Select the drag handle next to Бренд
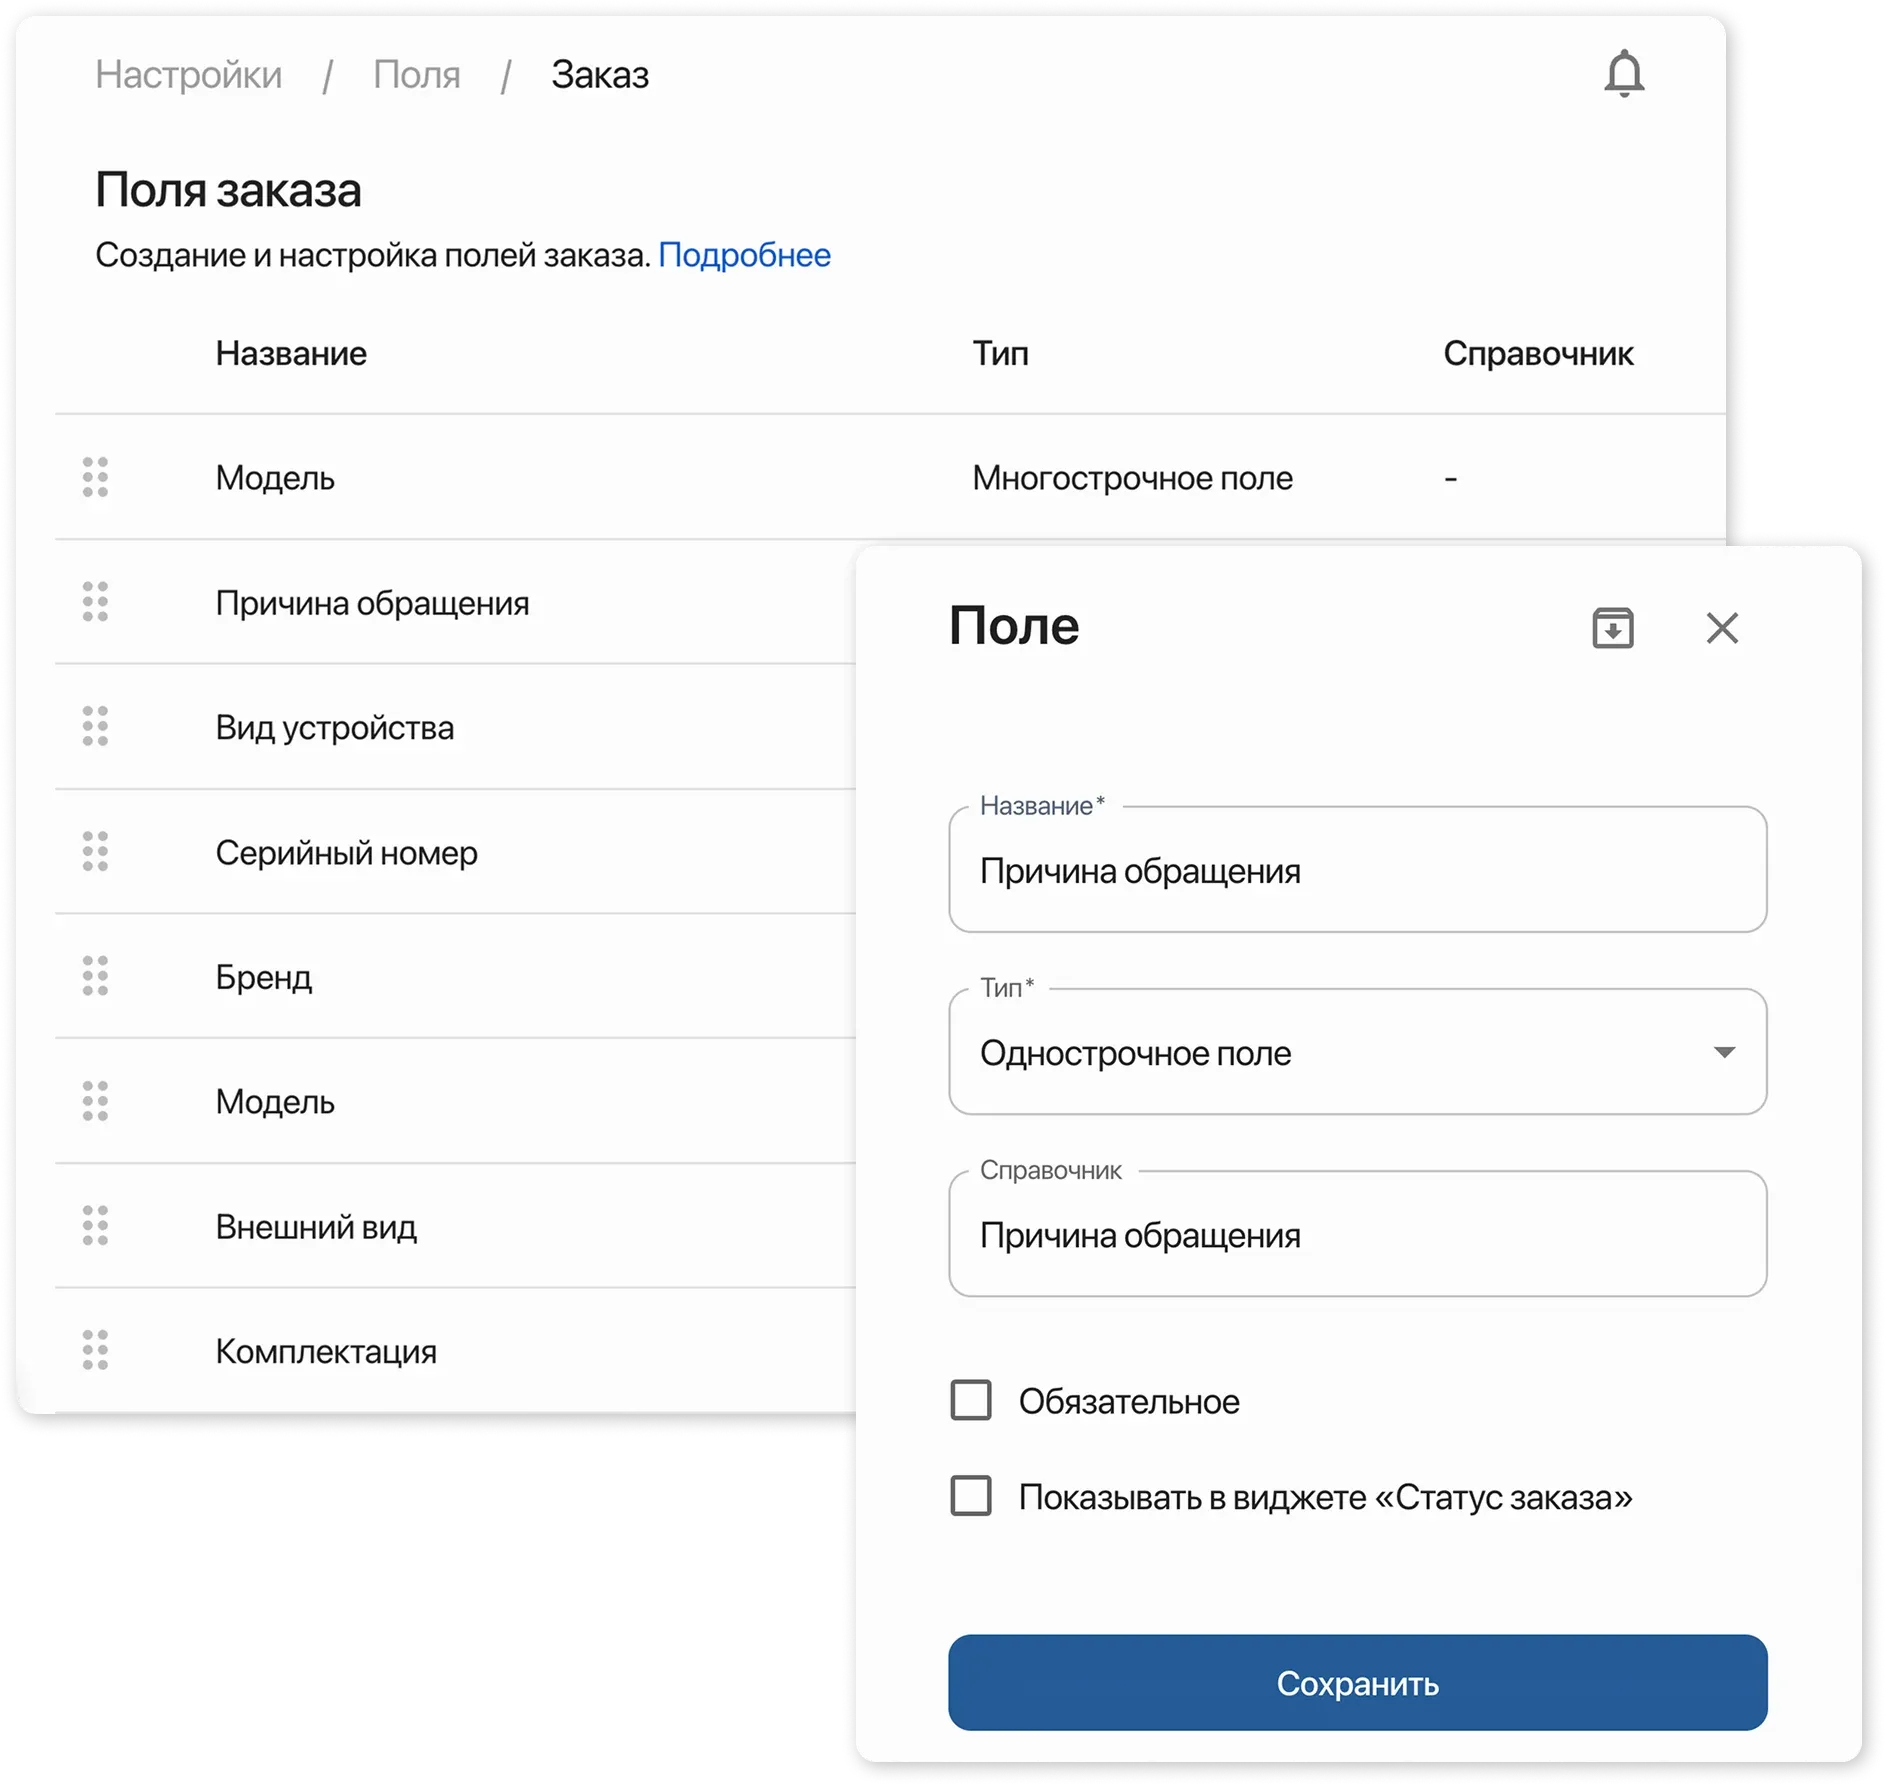The image size is (1886, 1786). pos(95,978)
